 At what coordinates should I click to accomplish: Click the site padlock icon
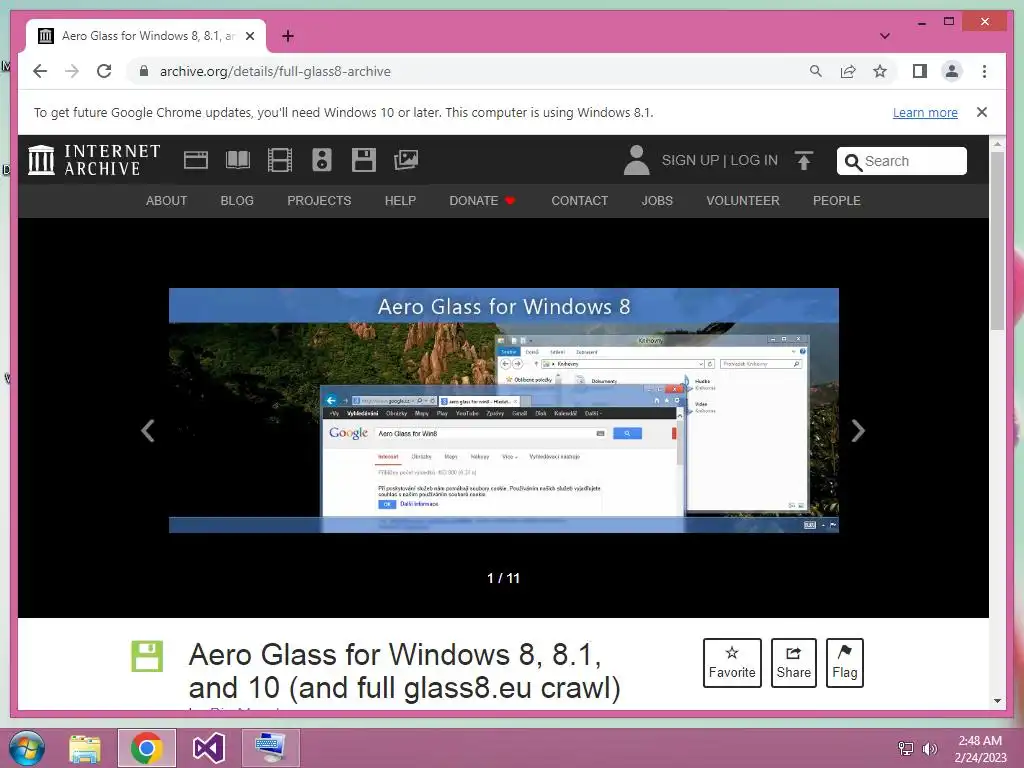point(144,71)
